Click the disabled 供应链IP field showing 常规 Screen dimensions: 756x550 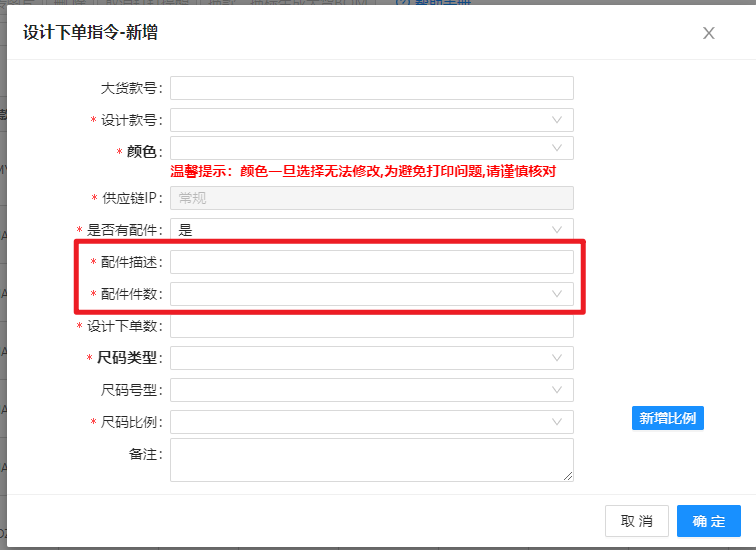pos(371,198)
